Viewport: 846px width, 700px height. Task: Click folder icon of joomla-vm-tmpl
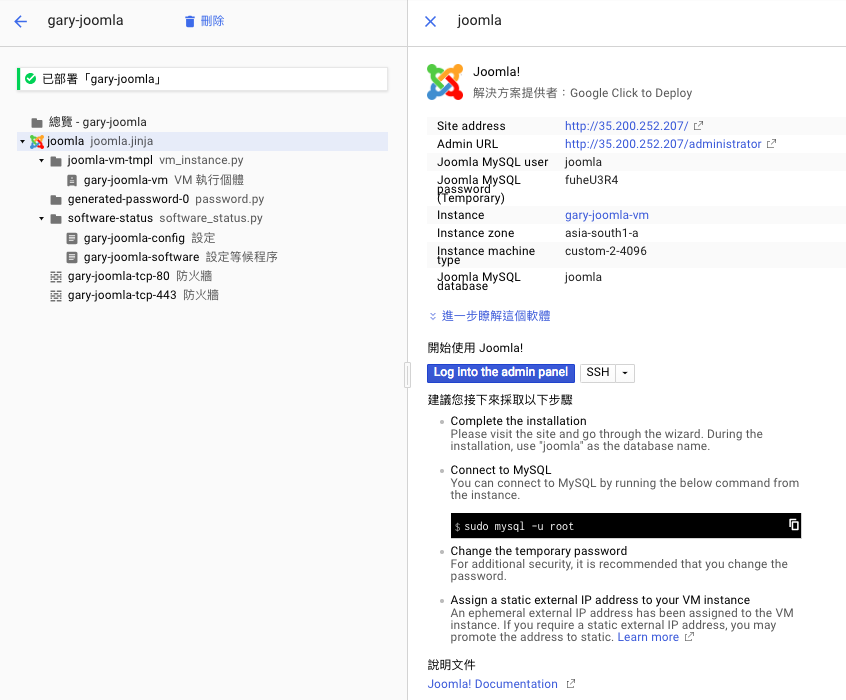click(x=56, y=161)
